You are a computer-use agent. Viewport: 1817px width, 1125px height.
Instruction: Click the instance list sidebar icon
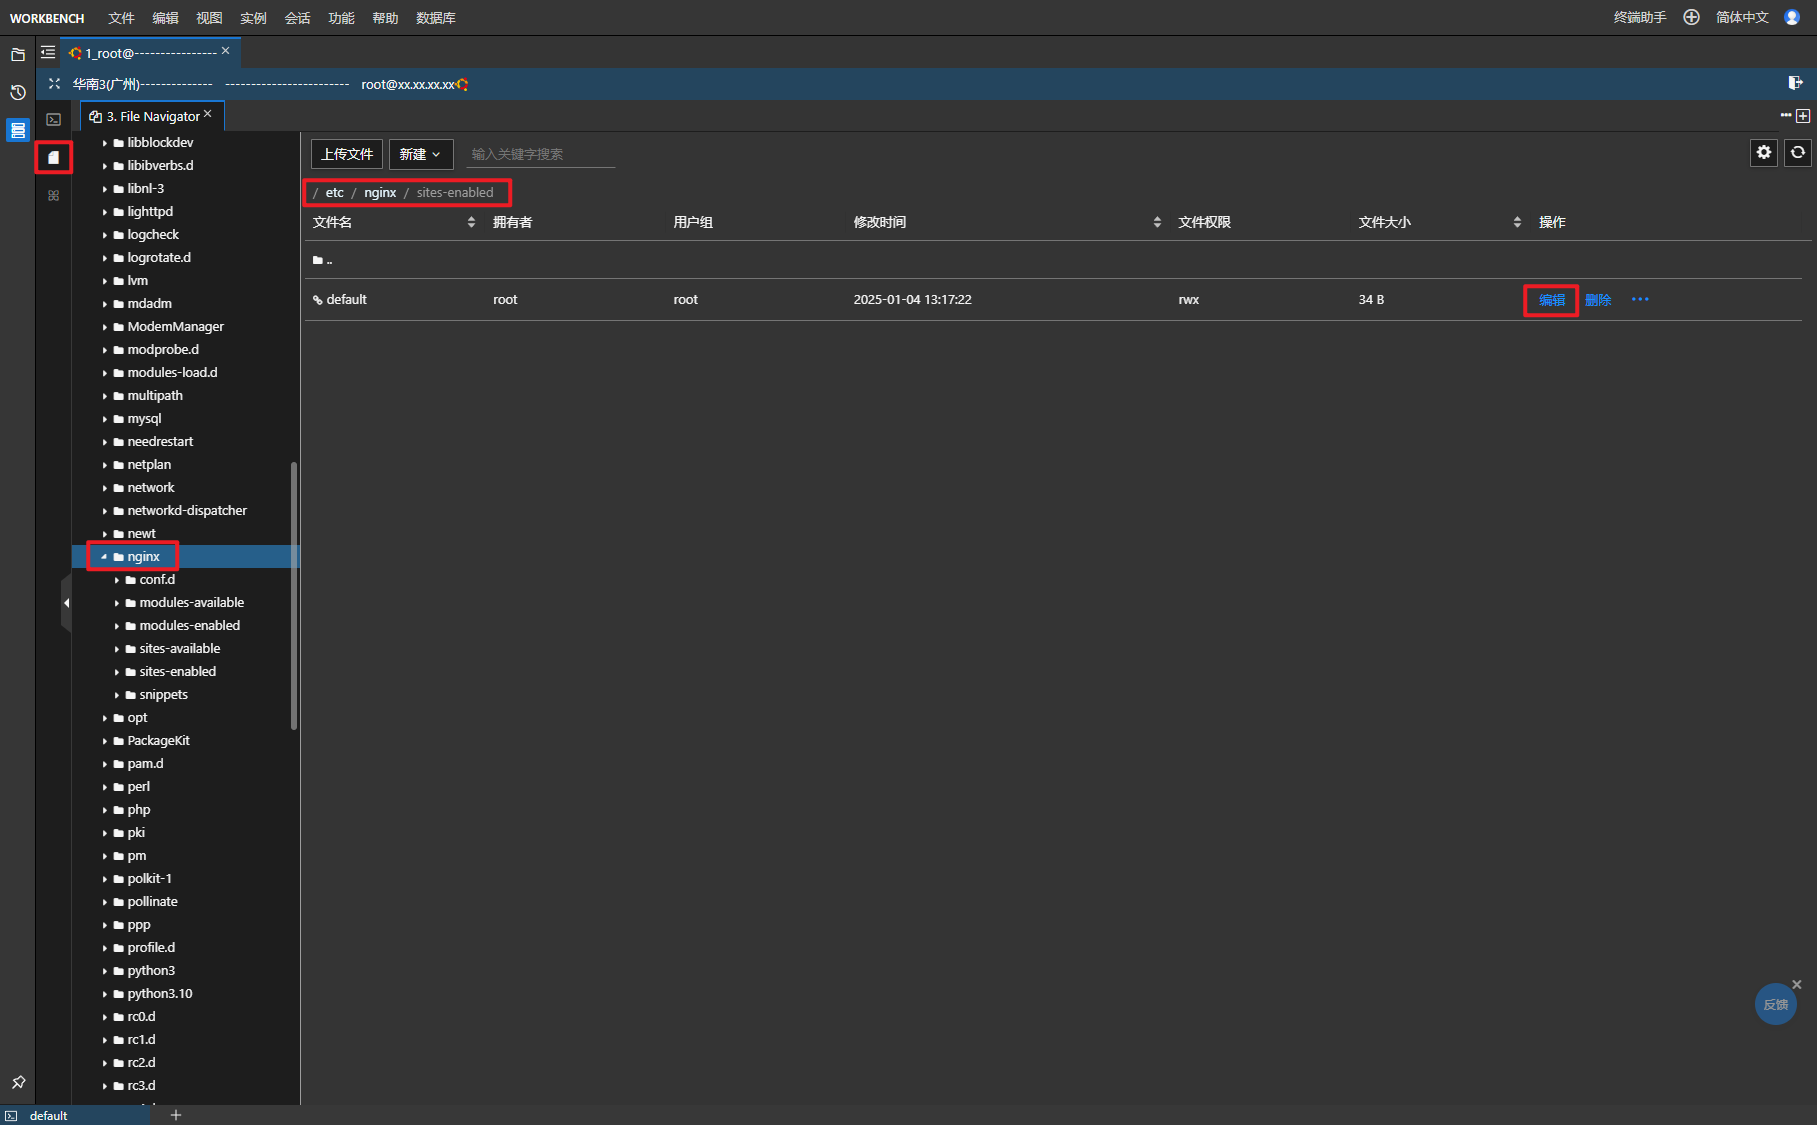tap(18, 130)
